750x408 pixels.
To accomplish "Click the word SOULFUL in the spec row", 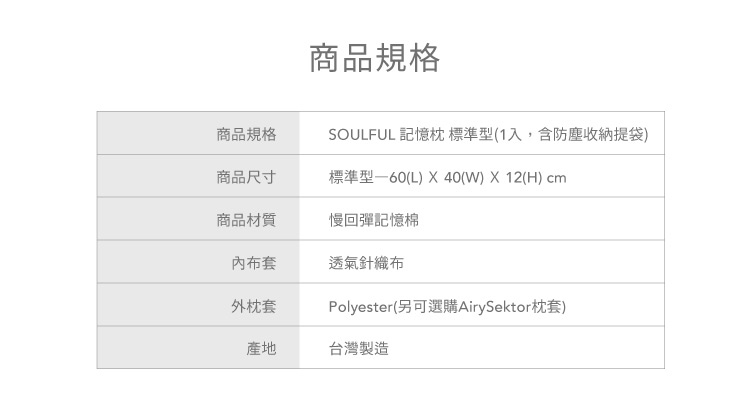I will click(x=361, y=135).
